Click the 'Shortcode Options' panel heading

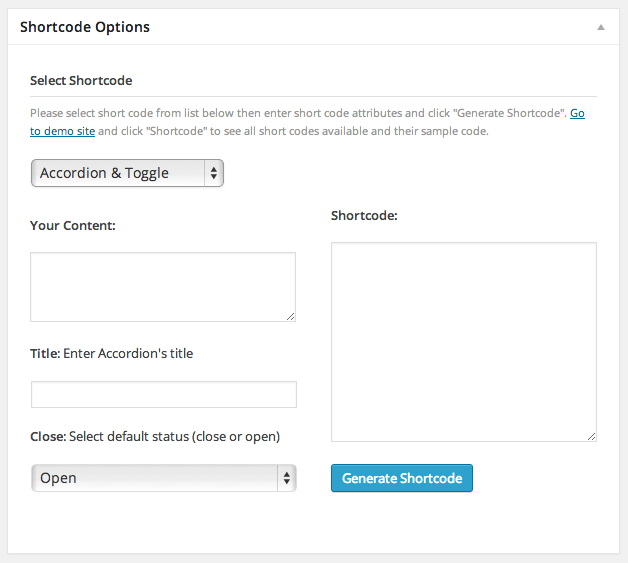coord(85,27)
